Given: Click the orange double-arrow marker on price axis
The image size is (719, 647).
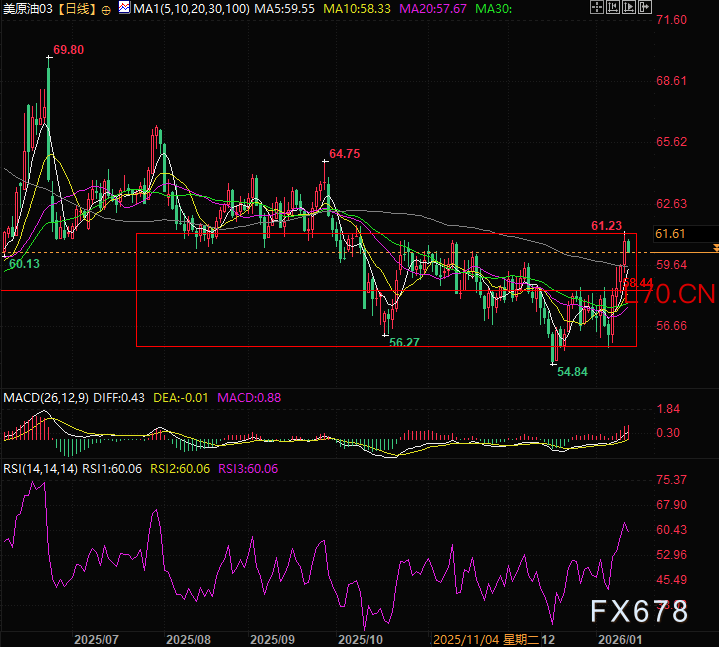Looking at the screenshot, I should click(x=714, y=246).
